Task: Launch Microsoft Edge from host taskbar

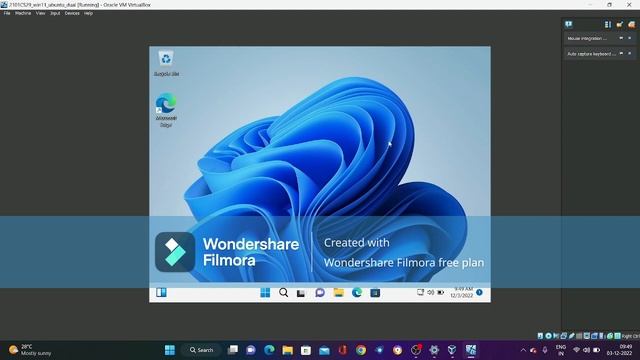Action: (x=269, y=350)
